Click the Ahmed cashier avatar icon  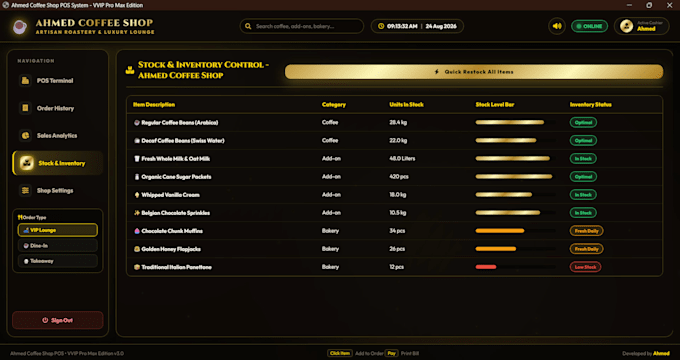[626, 26]
